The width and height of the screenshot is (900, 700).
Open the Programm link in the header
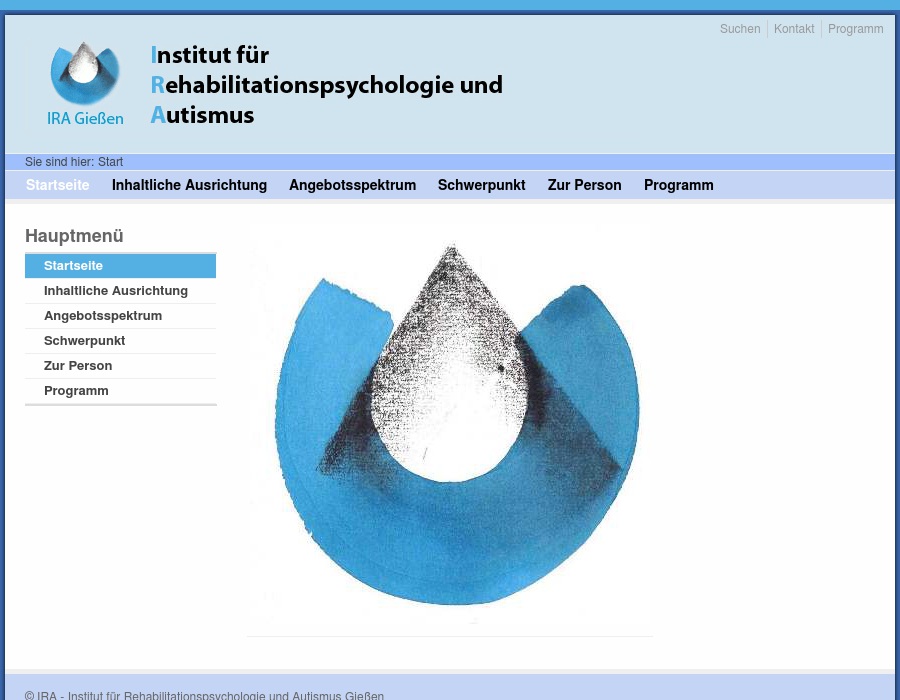click(x=856, y=29)
